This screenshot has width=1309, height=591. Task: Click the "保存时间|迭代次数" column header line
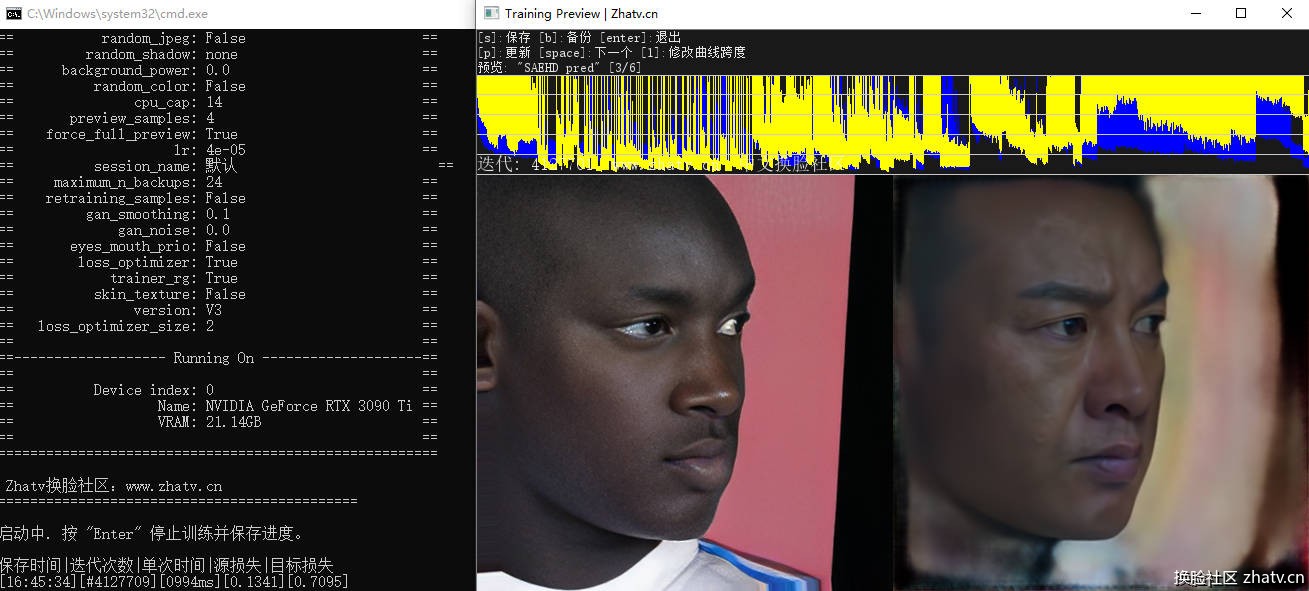pos(166,566)
